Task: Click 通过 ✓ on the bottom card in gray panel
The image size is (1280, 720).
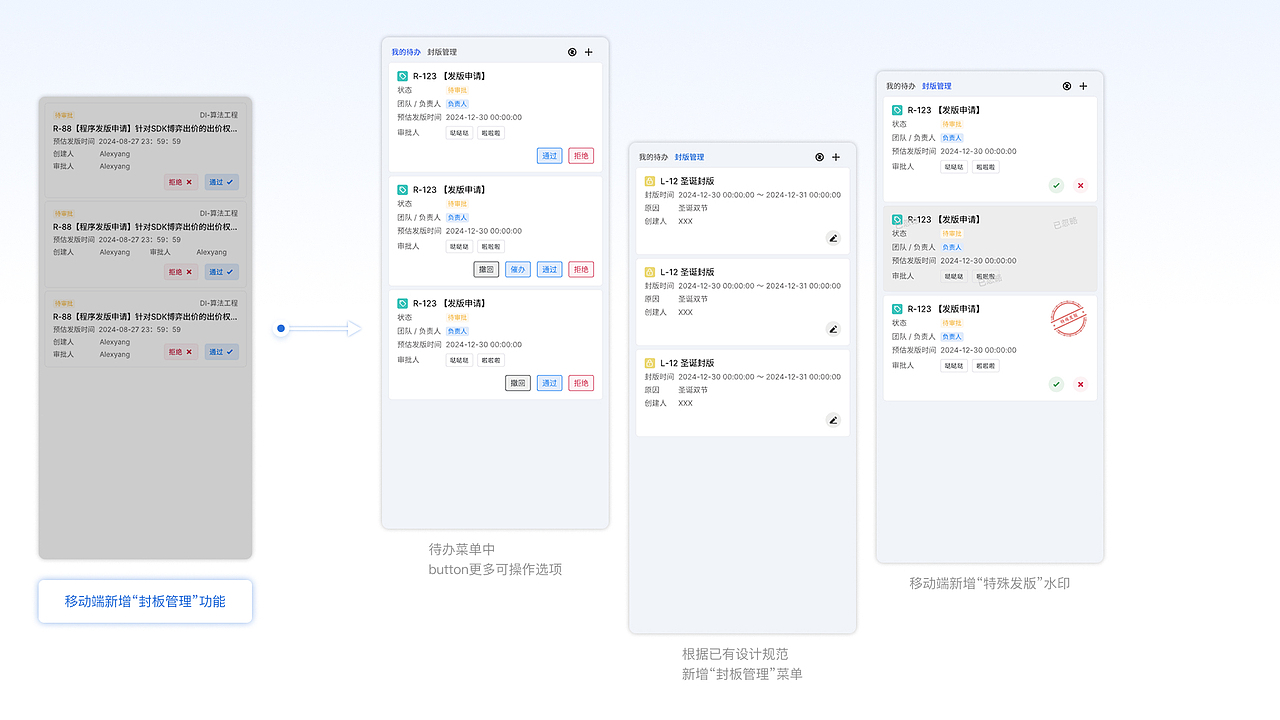Action: 222,352
